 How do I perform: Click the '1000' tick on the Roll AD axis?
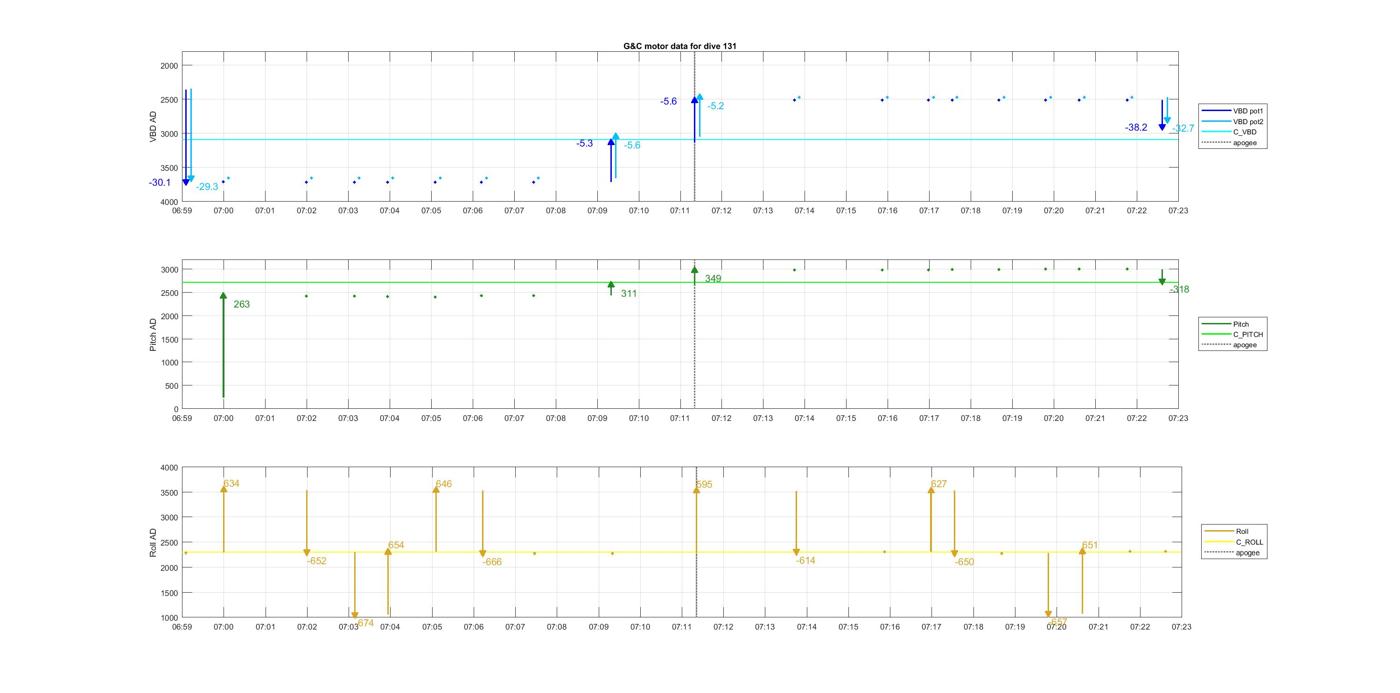click(167, 618)
